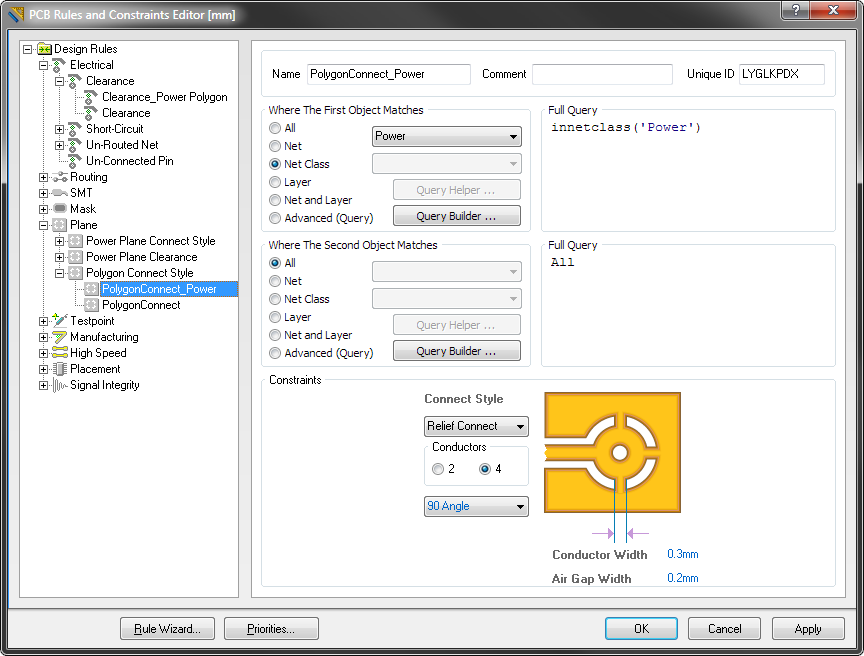Click the Design Rules folder icon
864x656 pixels.
click(45, 49)
